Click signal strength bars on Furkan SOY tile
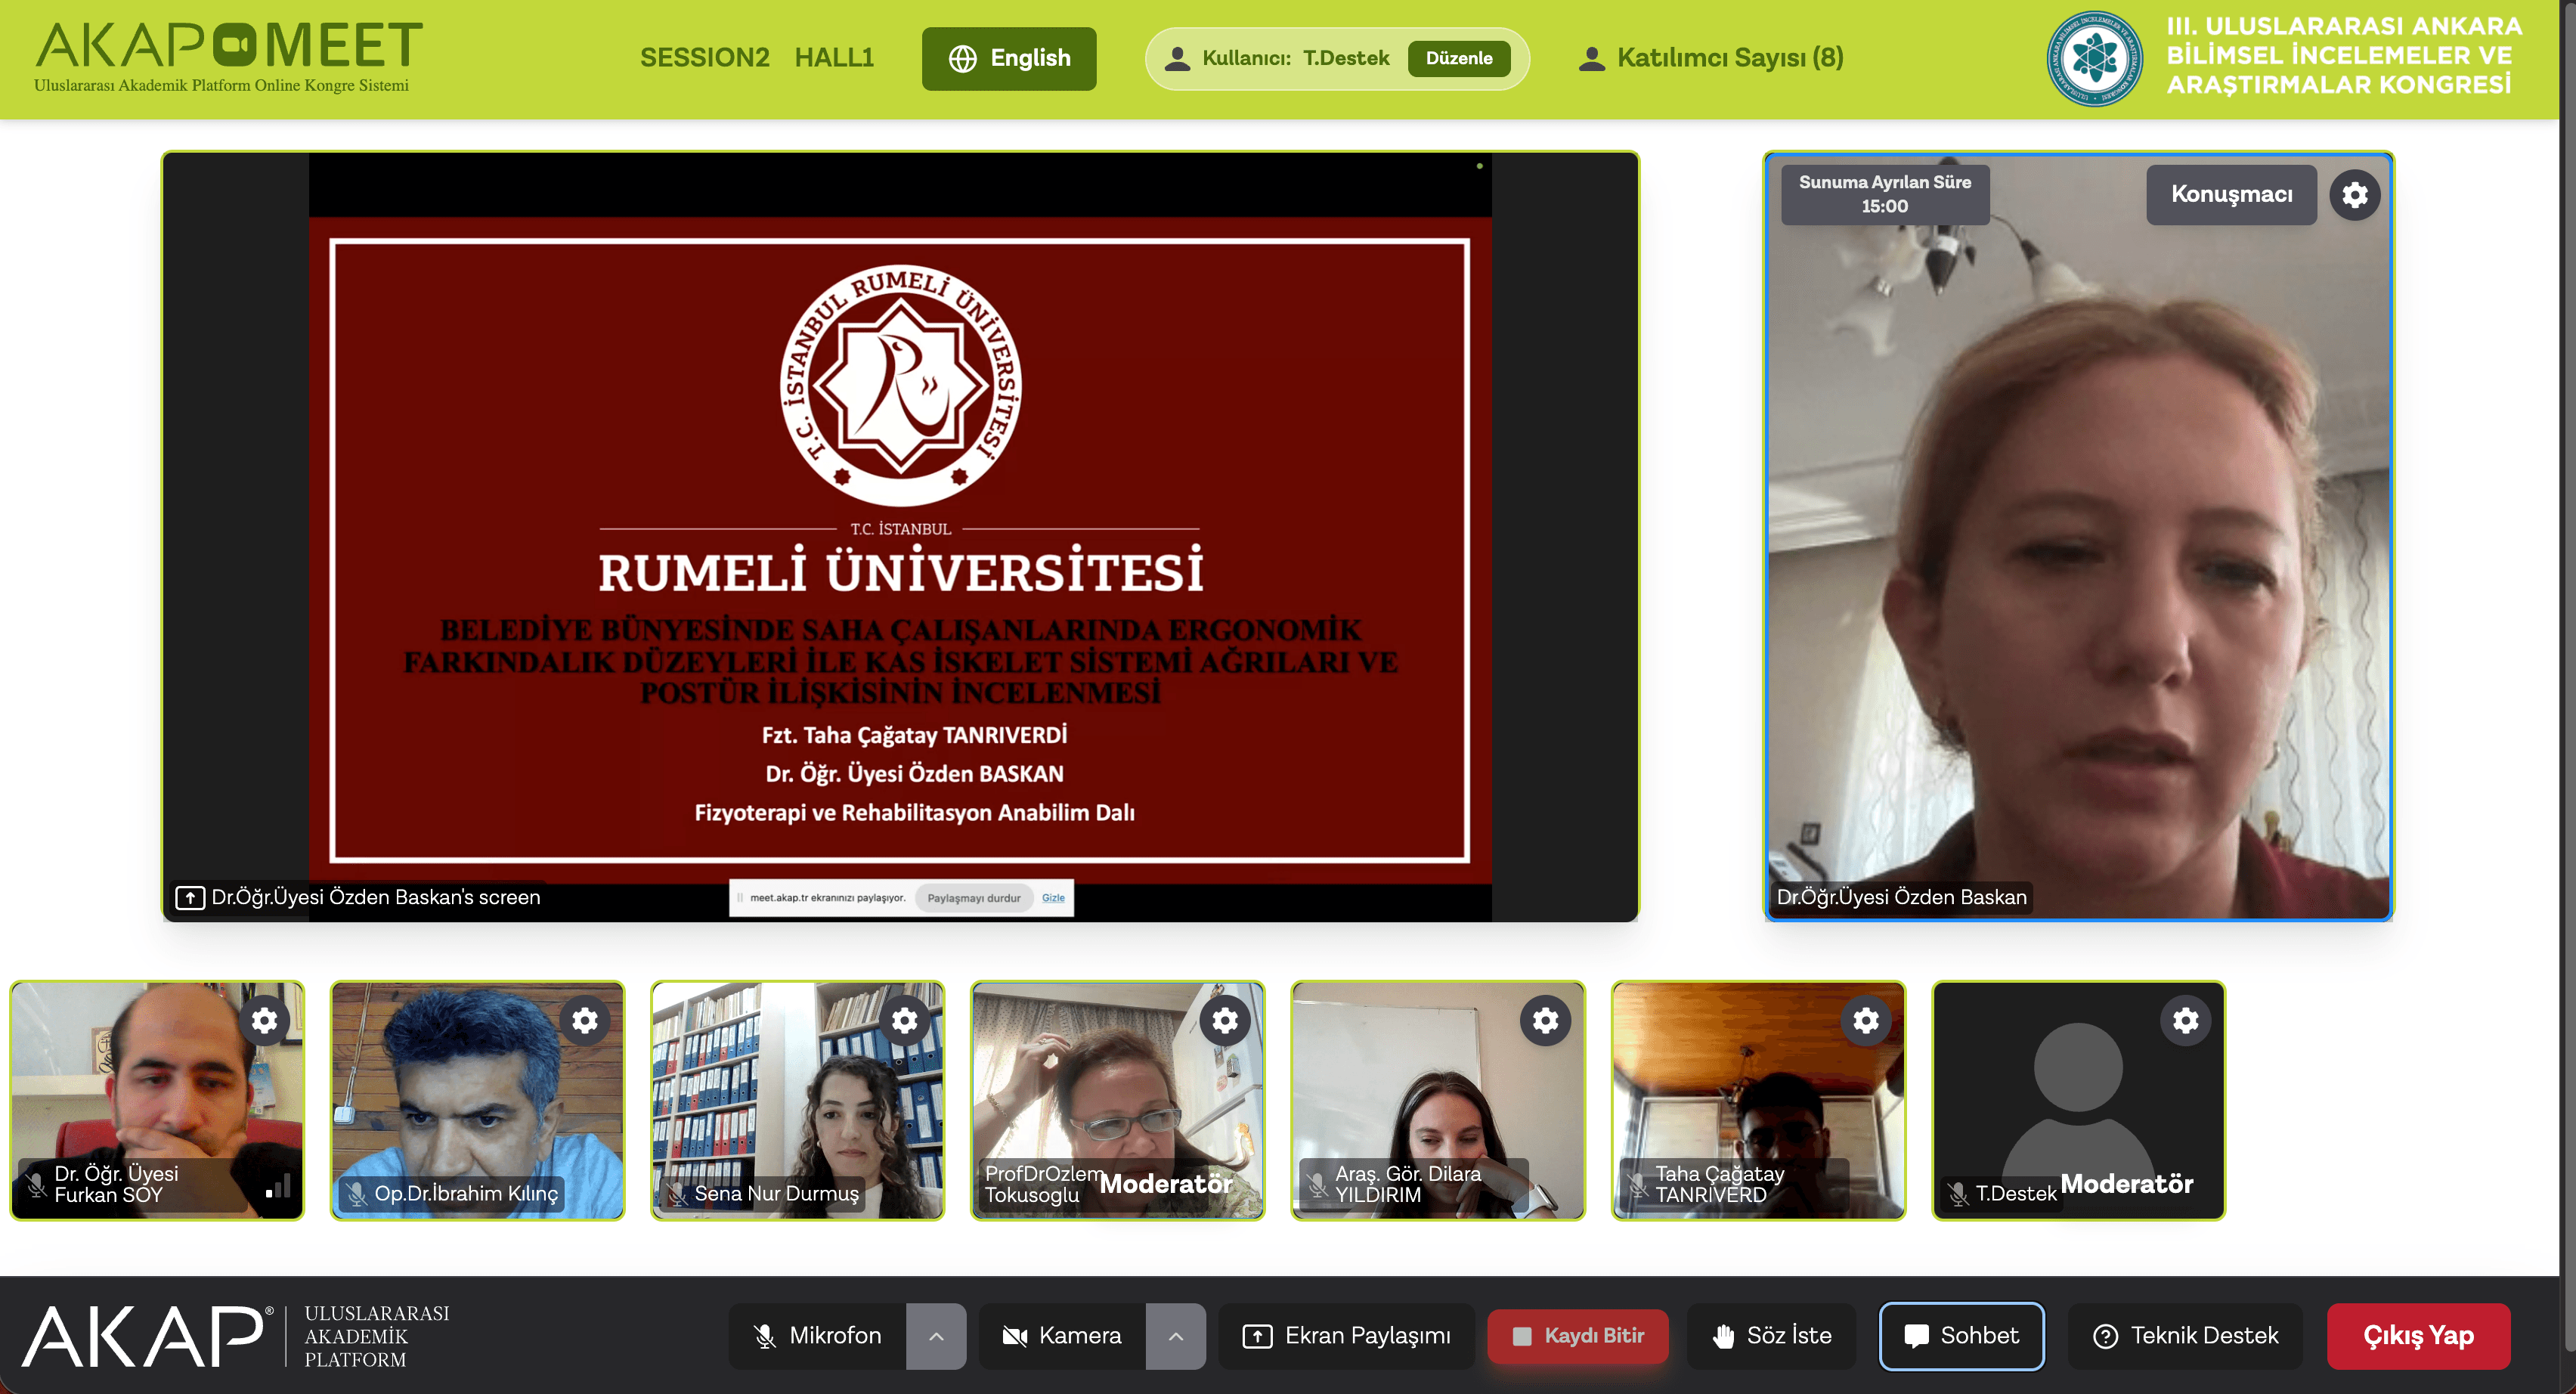 pos(278,1186)
